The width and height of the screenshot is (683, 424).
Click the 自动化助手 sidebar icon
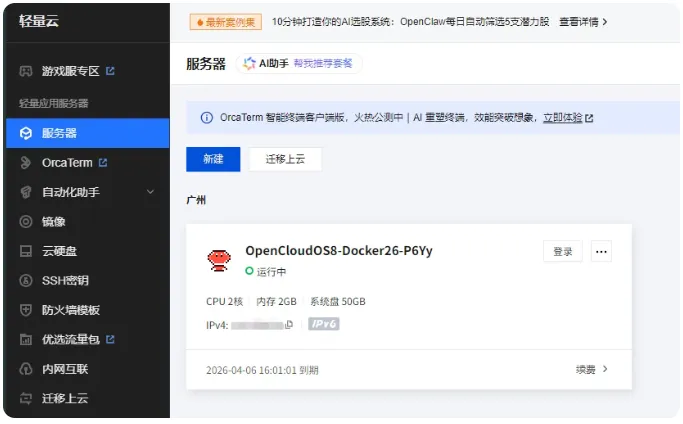(x=26, y=192)
